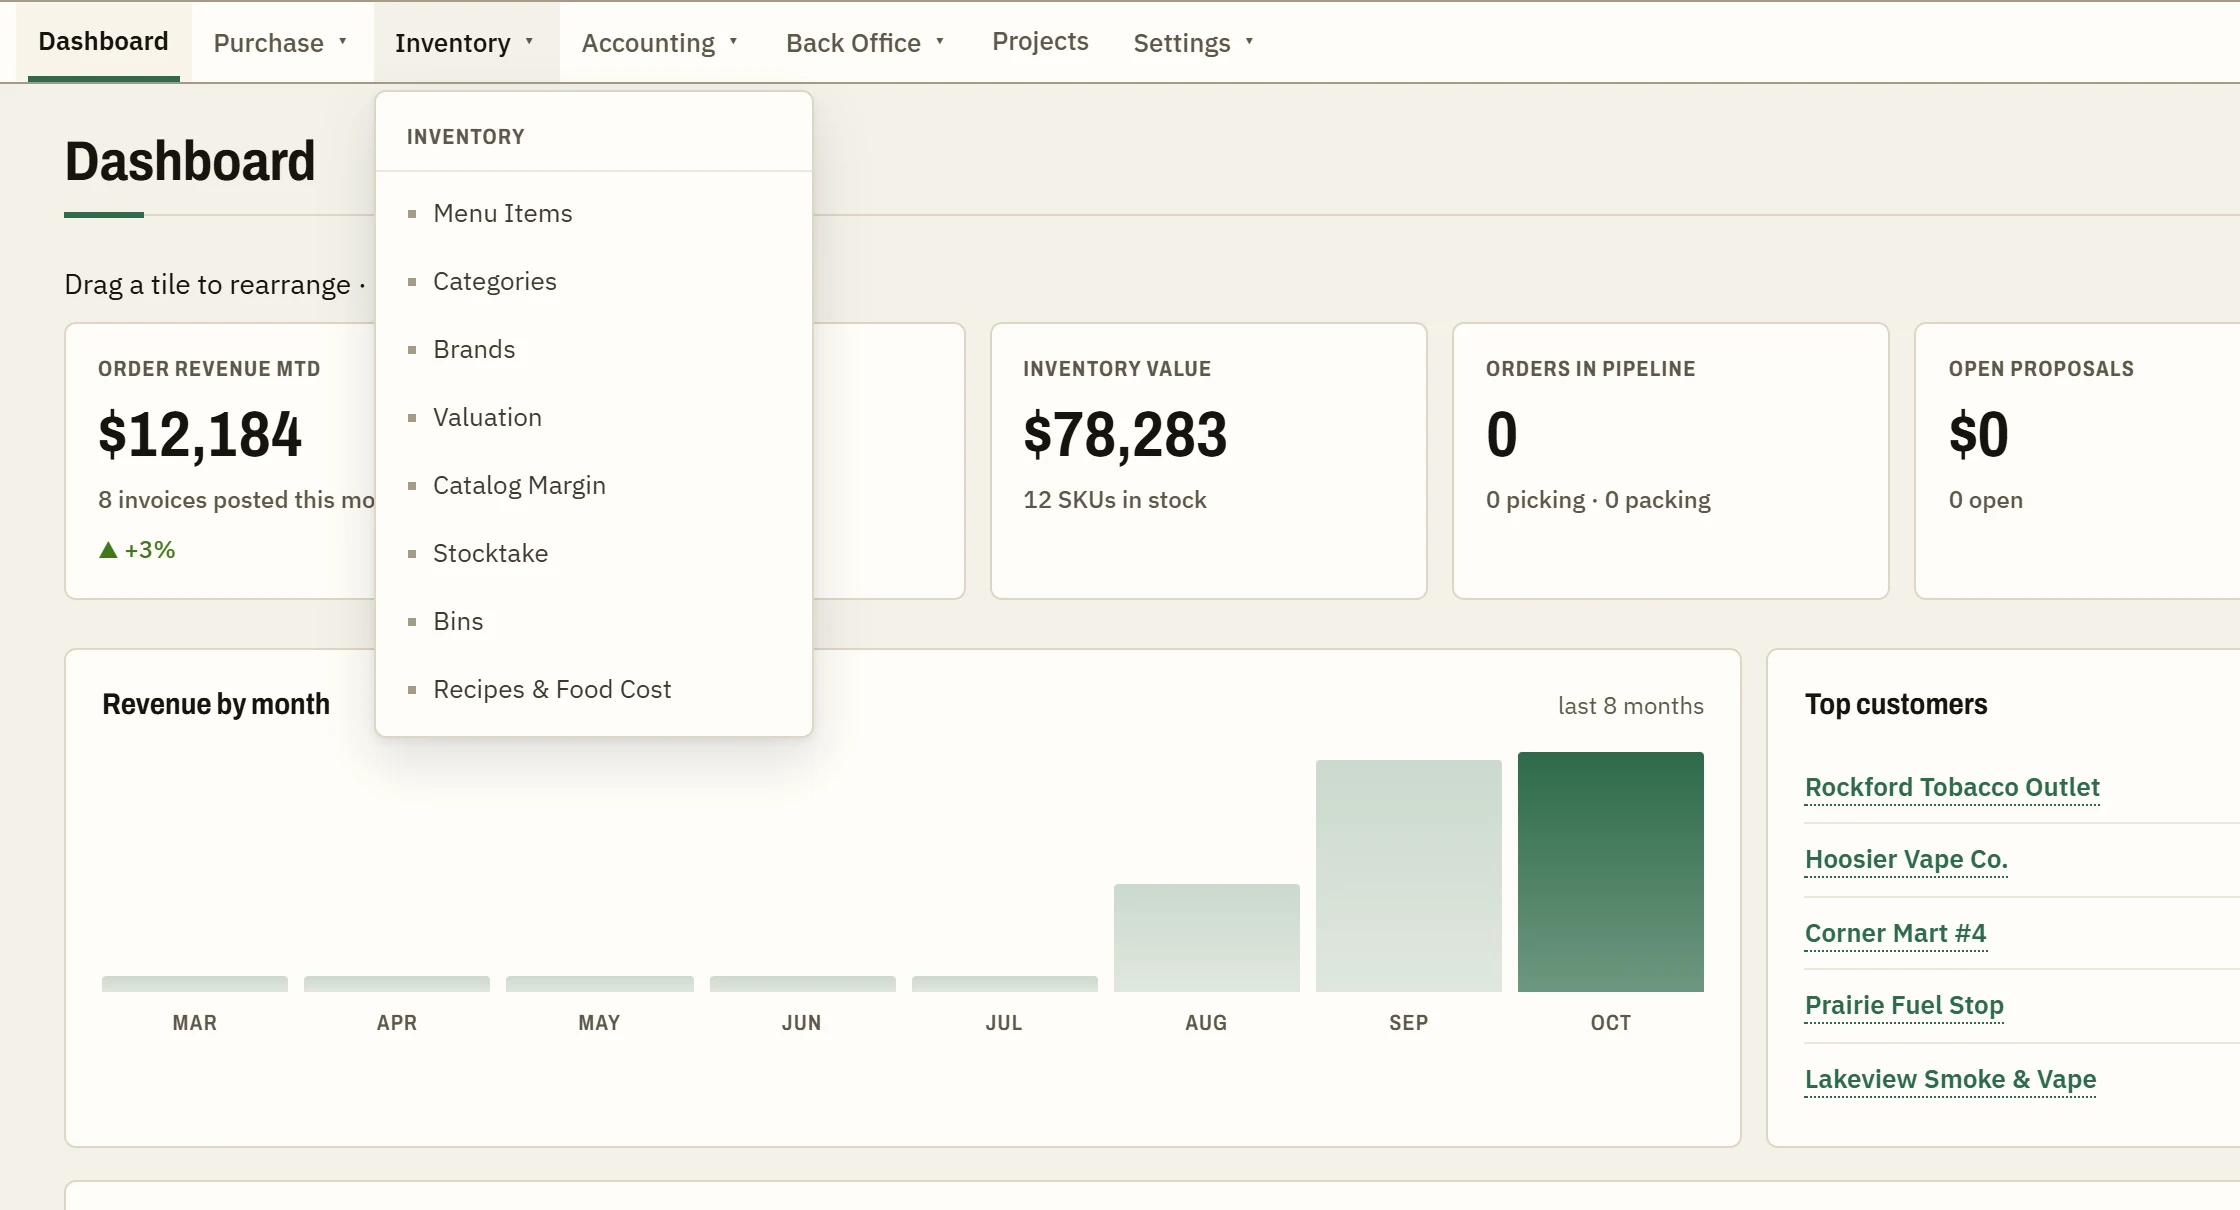Click the '0 picking · 0 packing' text
This screenshot has height=1210, width=2240.
point(1598,500)
